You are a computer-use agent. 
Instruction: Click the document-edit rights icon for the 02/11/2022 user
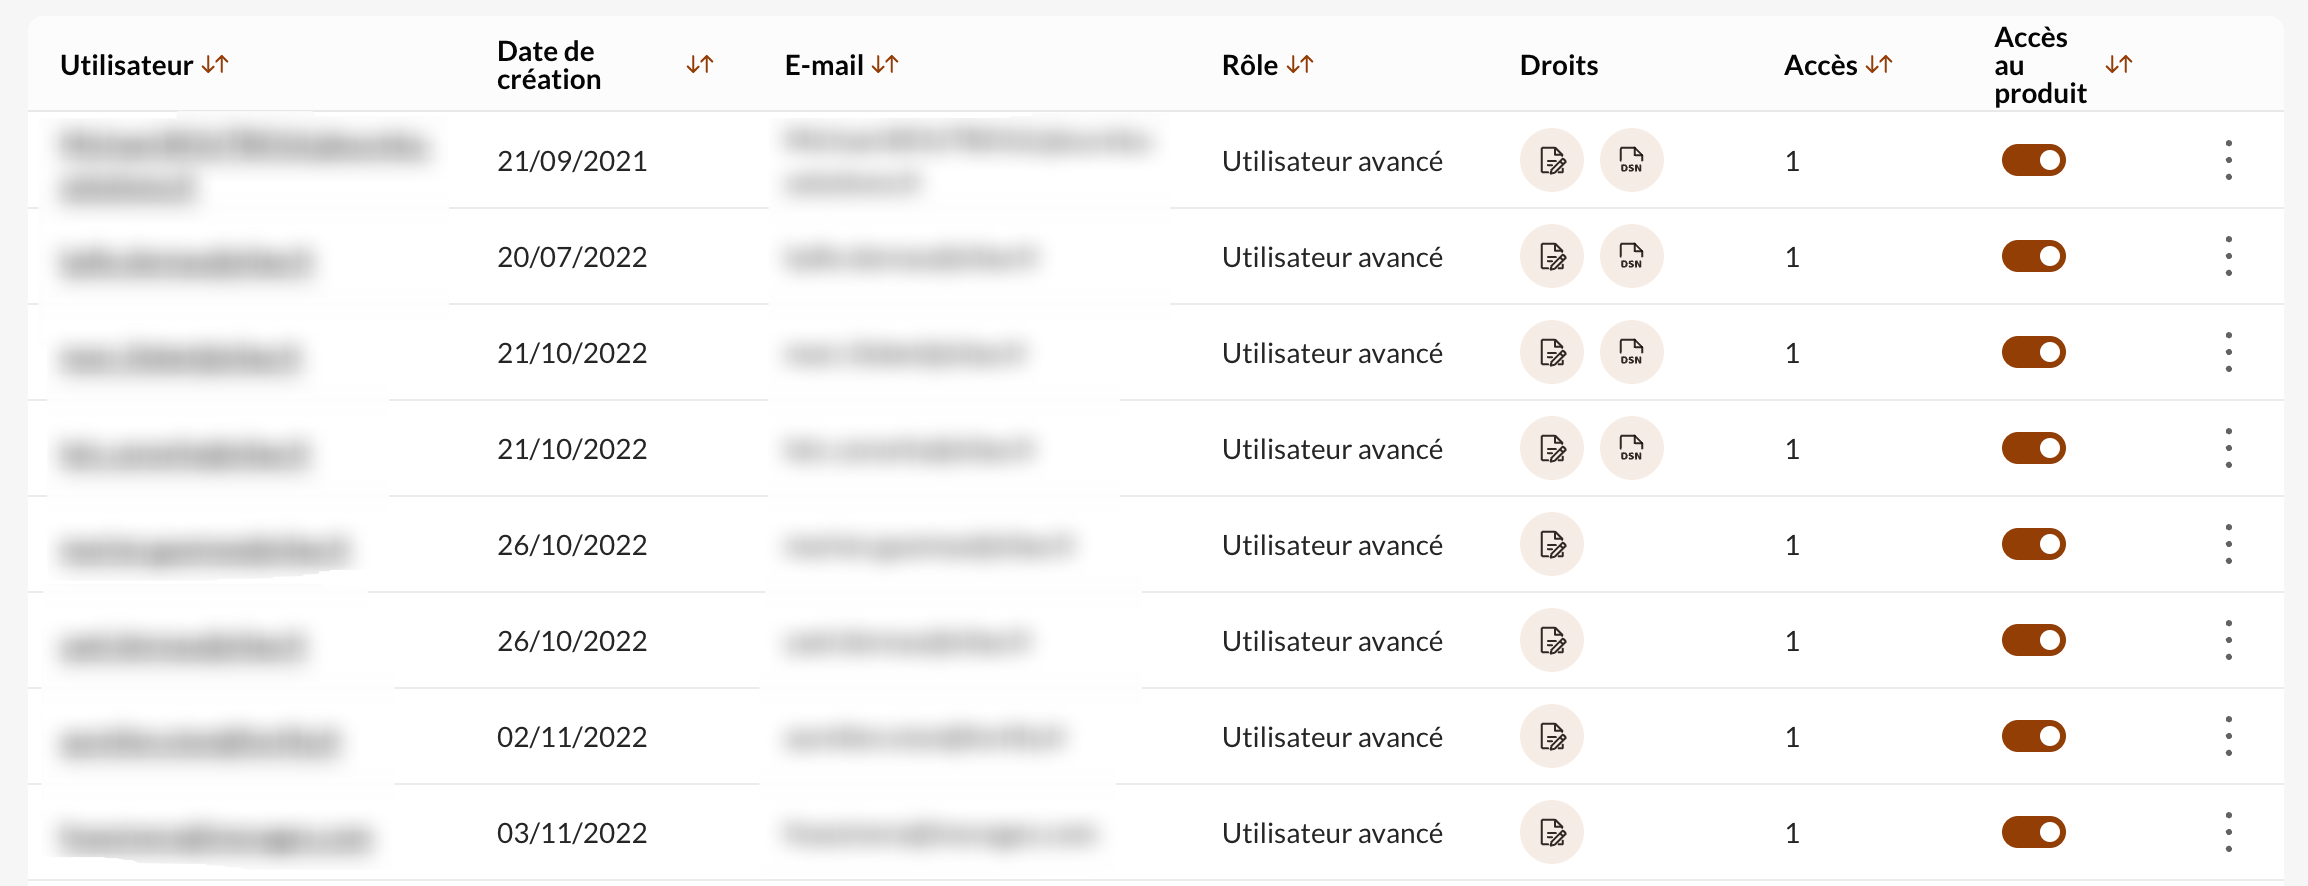[1552, 736]
